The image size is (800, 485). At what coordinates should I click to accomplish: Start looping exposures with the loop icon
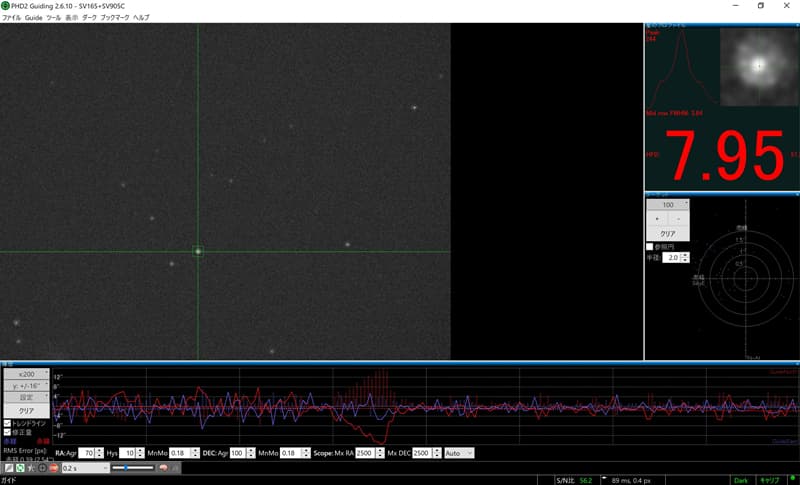[x=19, y=467]
